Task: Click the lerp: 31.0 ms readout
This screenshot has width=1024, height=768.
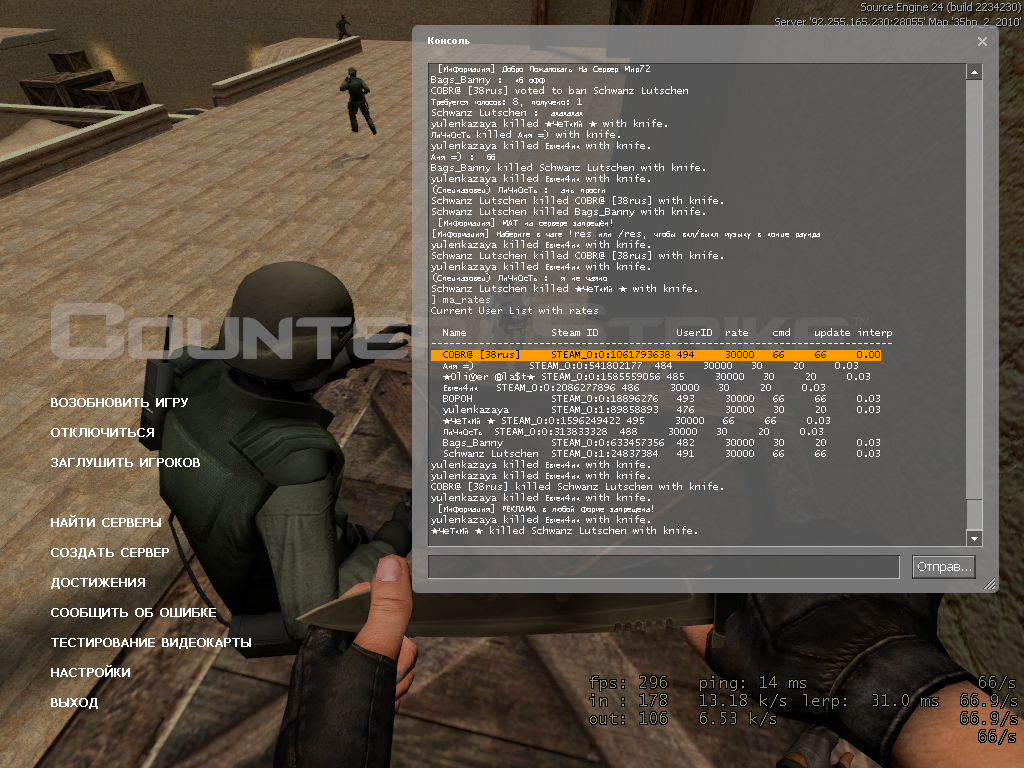Action: pyautogui.click(x=871, y=701)
